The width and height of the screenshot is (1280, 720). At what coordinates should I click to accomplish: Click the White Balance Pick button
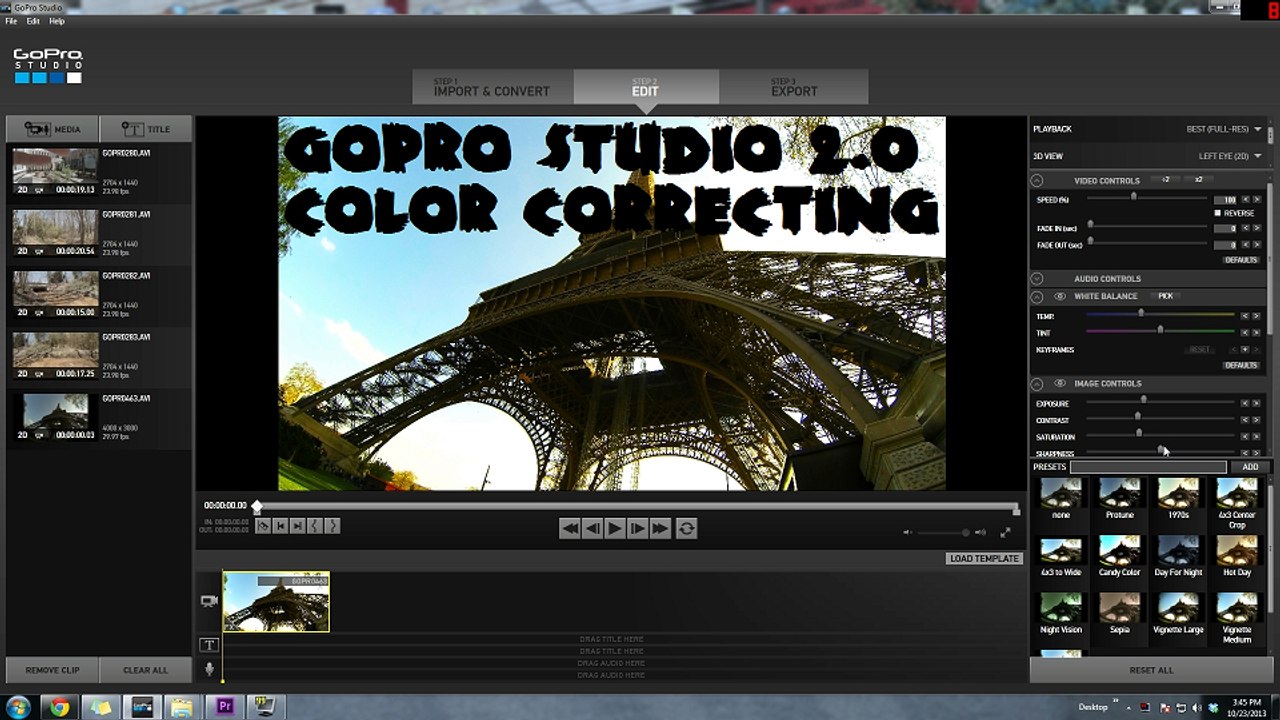[x=1165, y=296]
